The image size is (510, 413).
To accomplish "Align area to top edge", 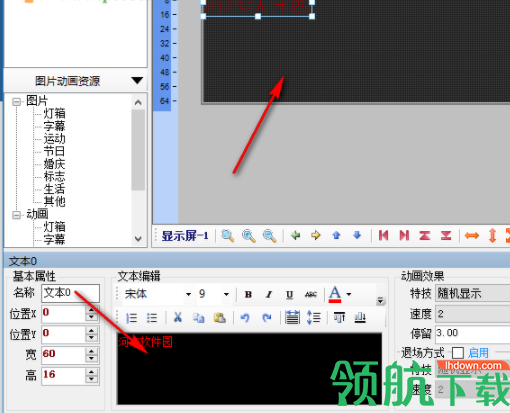I will 425,236.
